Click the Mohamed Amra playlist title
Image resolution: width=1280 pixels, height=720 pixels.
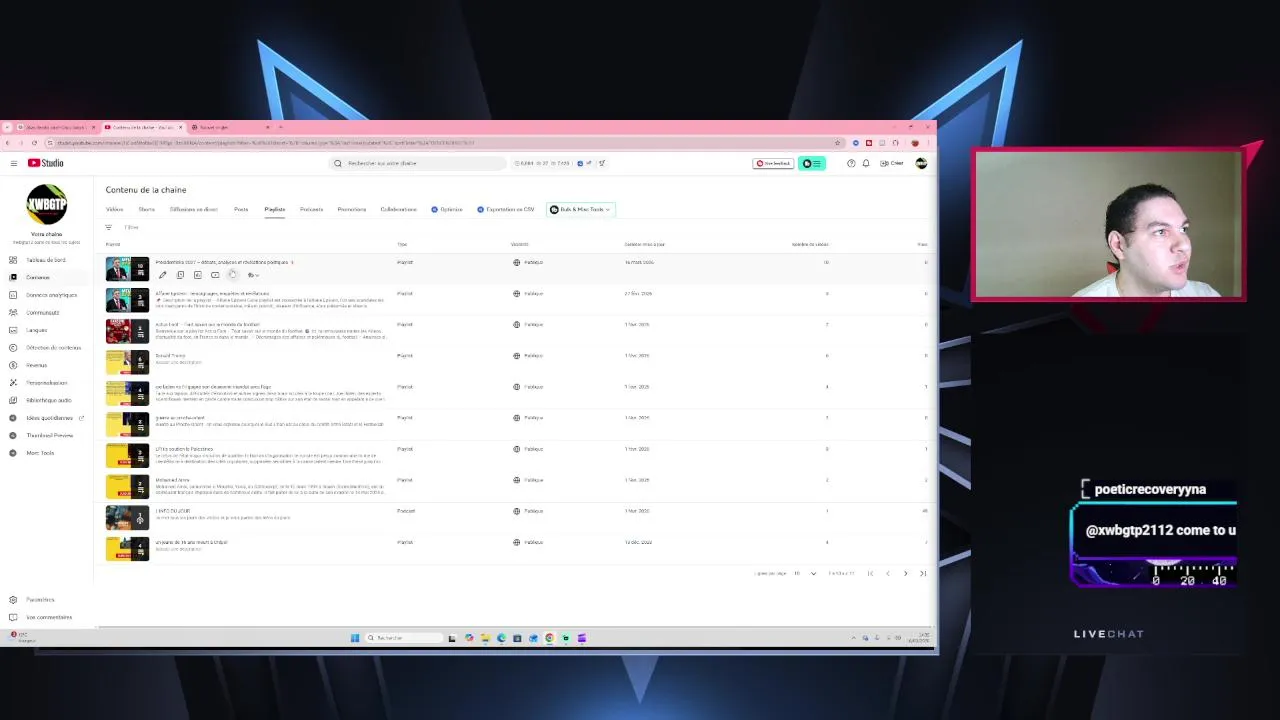(172, 480)
